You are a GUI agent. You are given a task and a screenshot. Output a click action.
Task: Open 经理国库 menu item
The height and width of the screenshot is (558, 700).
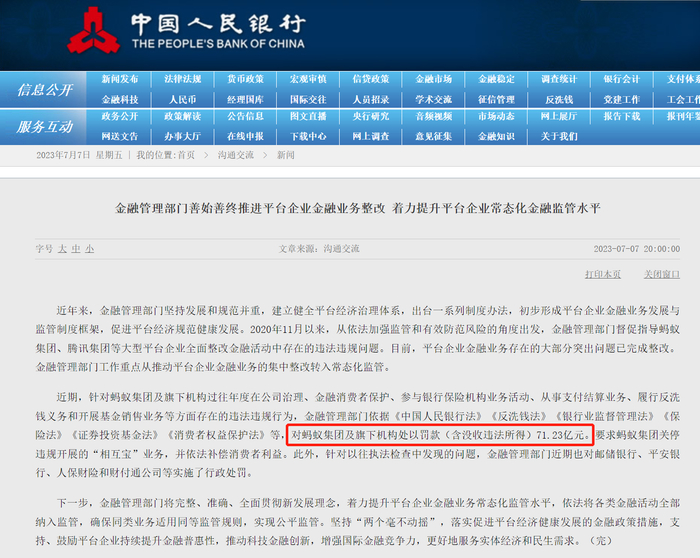(246, 100)
